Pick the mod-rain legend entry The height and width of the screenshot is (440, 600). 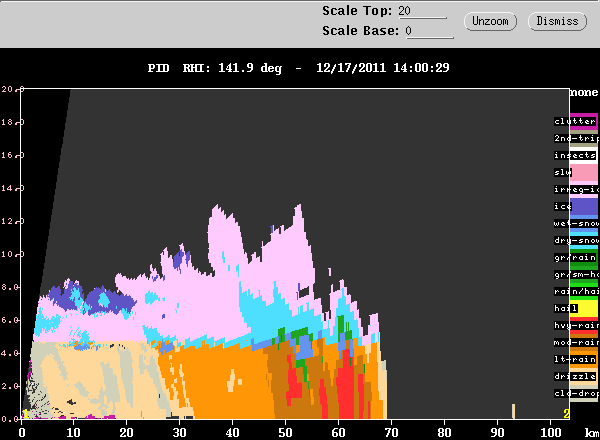[575, 342]
